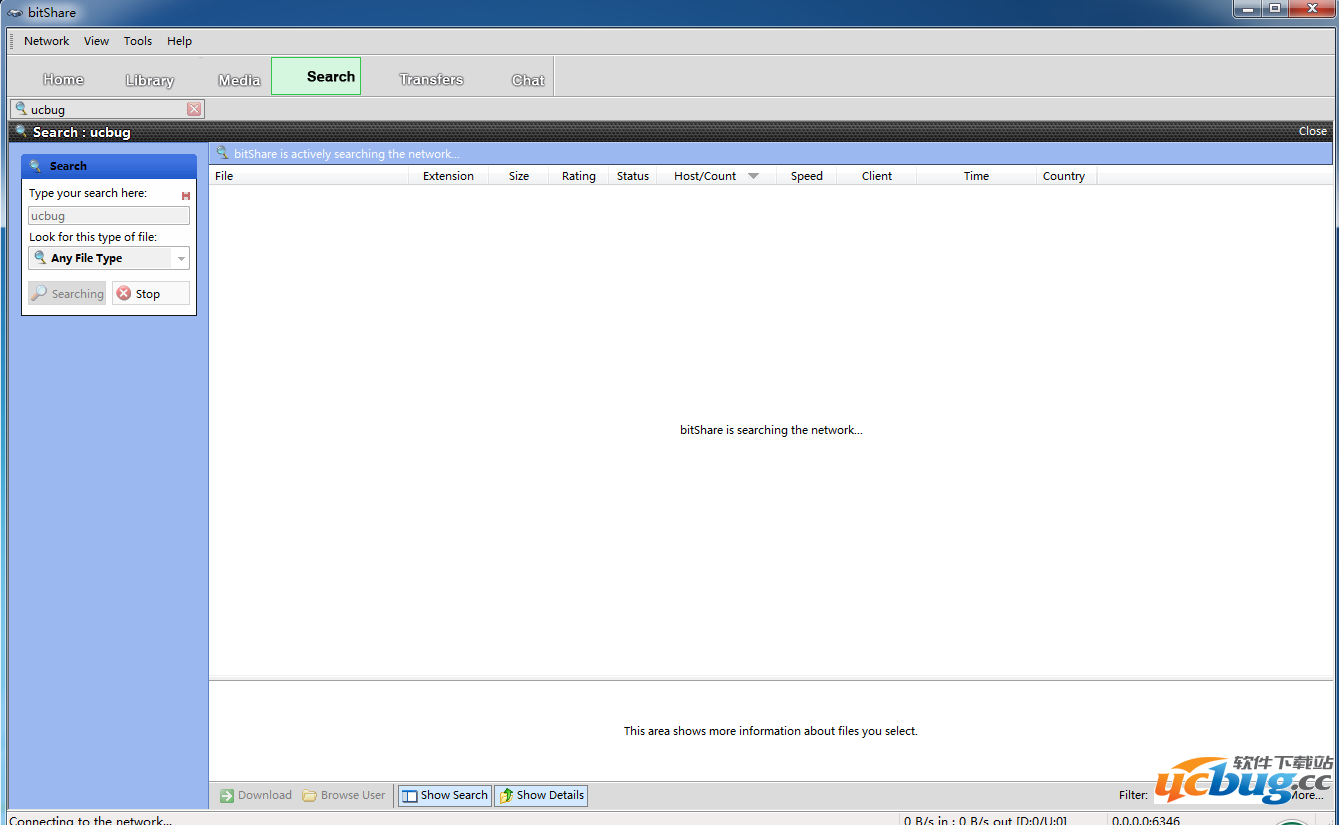Image resolution: width=1339 pixels, height=825 pixels.
Task: Click the bitShare title bar app icon
Action: (x=15, y=13)
